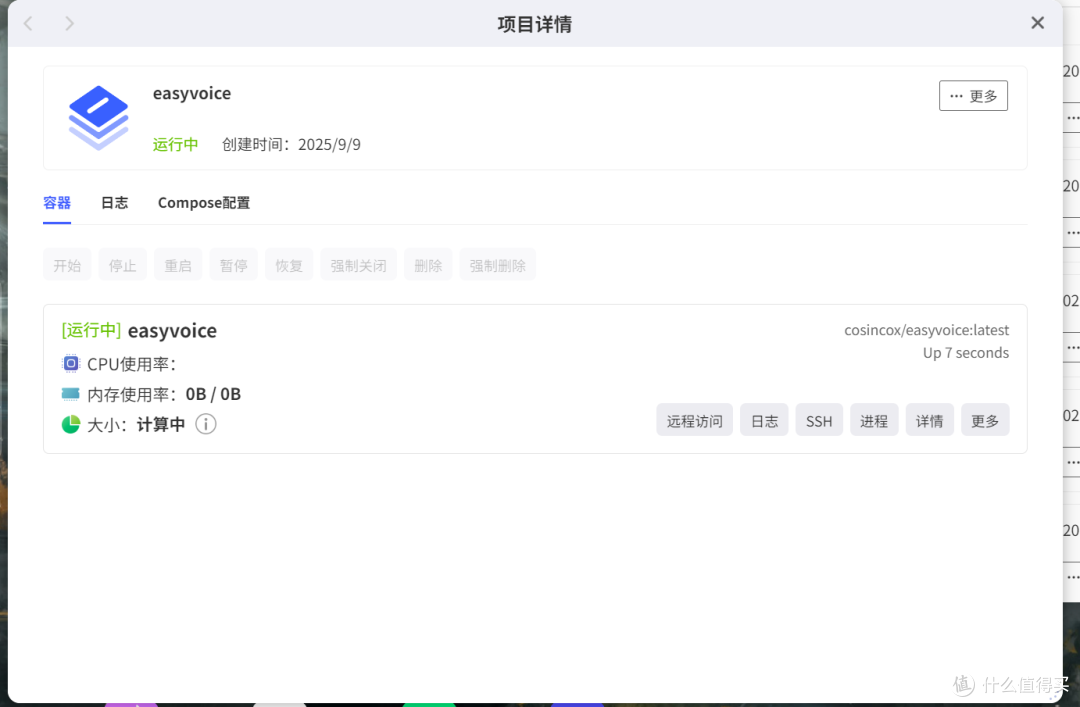Open 详情 of easyvoice container

(929, 420)
